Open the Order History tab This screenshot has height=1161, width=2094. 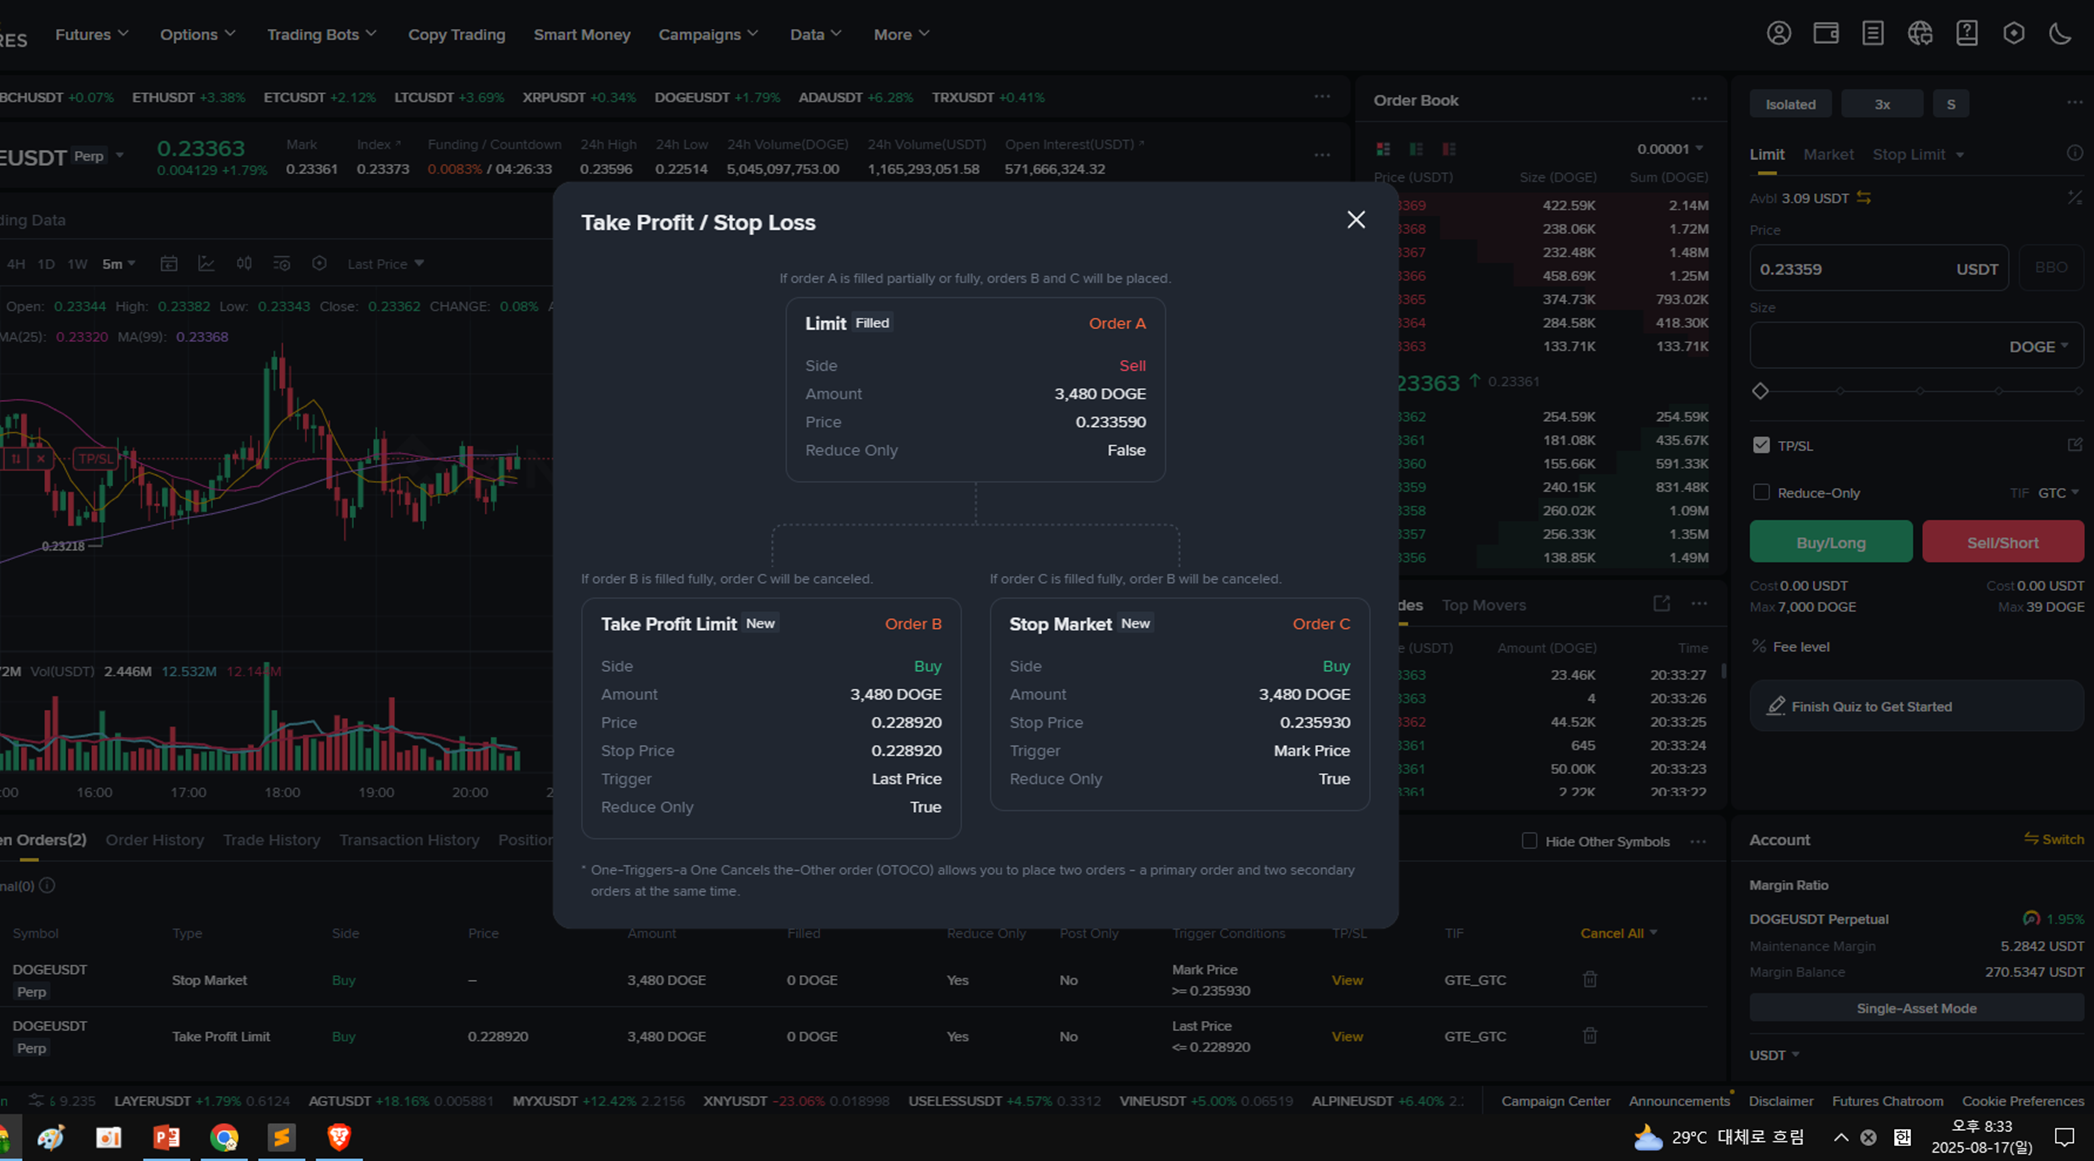(154, 840)
